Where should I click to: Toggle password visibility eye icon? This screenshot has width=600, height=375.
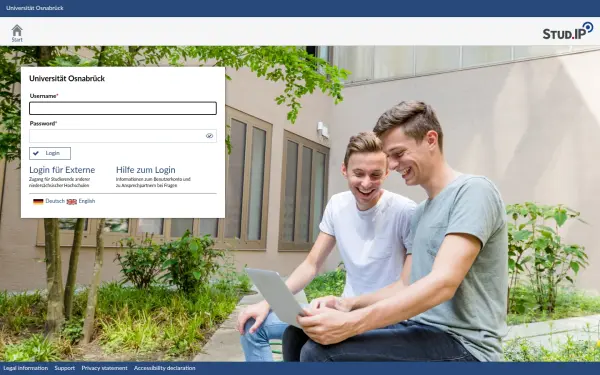pos(209,136)
